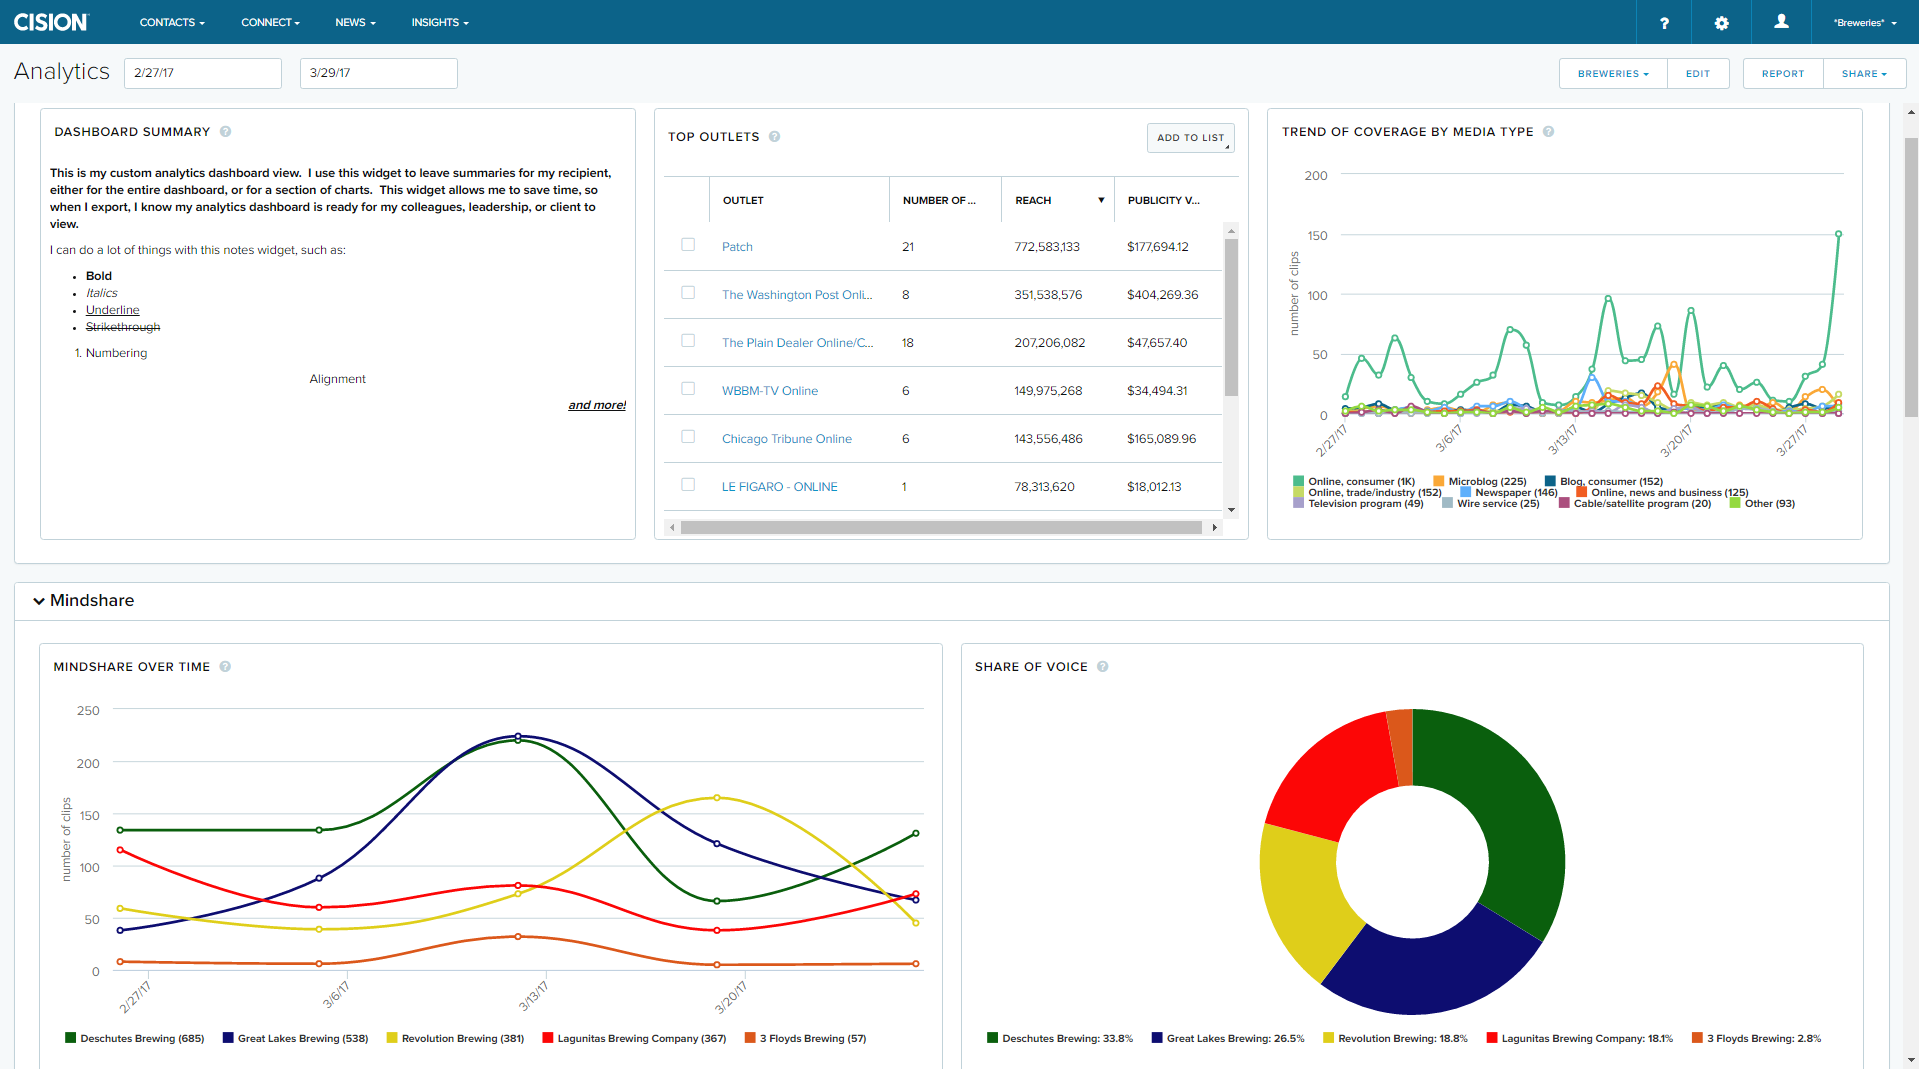Click the help question mark icon in the top bar
Screen dimensions: 1919x1069
pos(1664,23)
